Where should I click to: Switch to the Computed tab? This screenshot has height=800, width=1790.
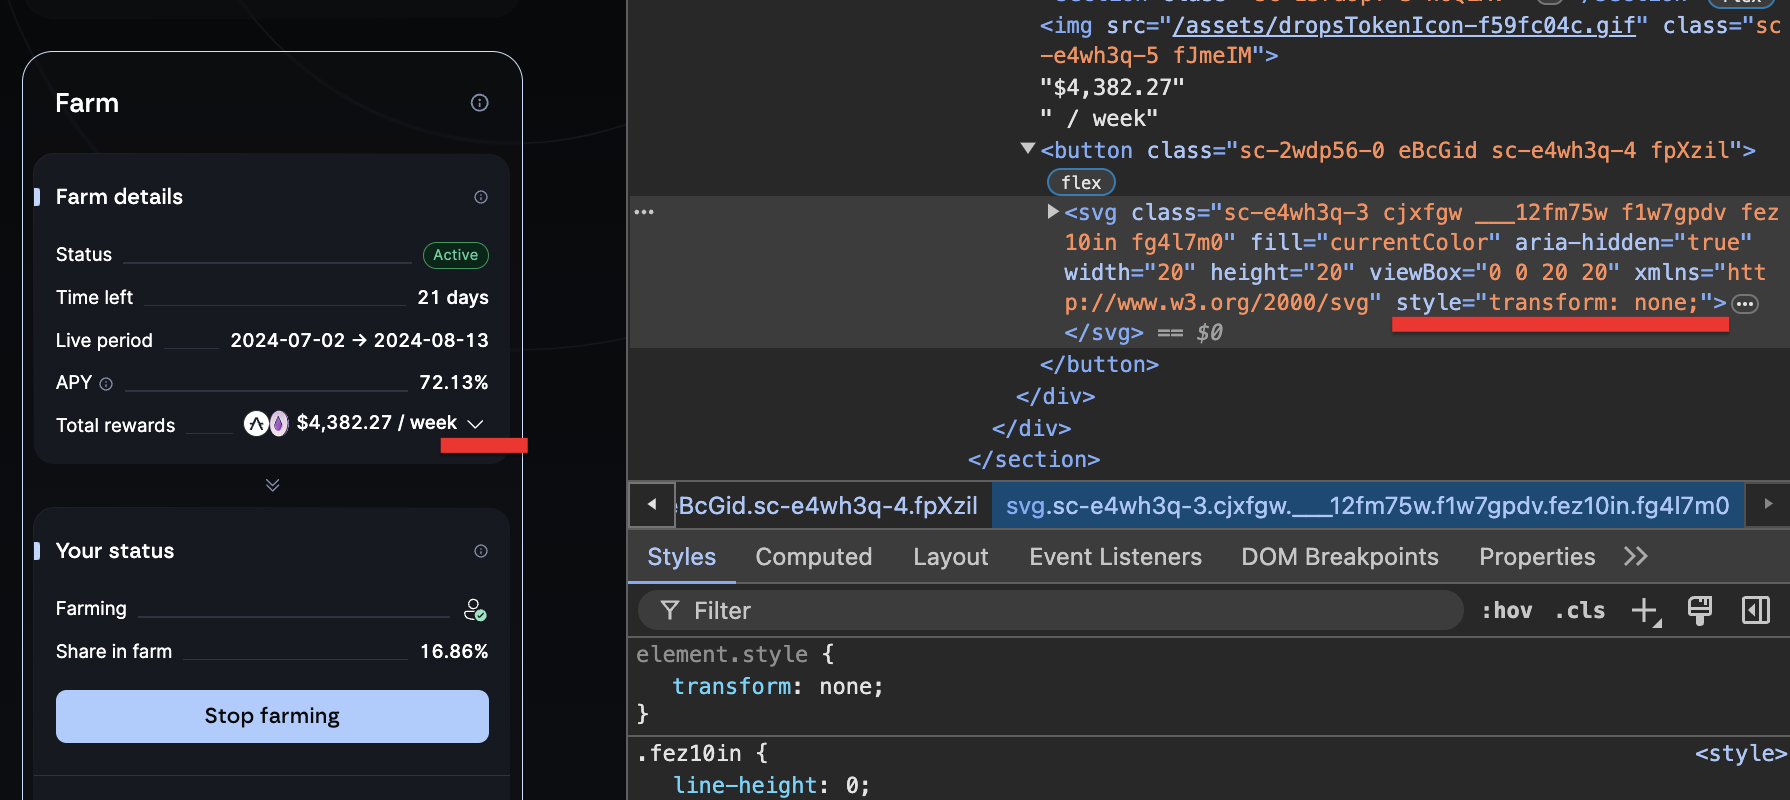point(813,557)
